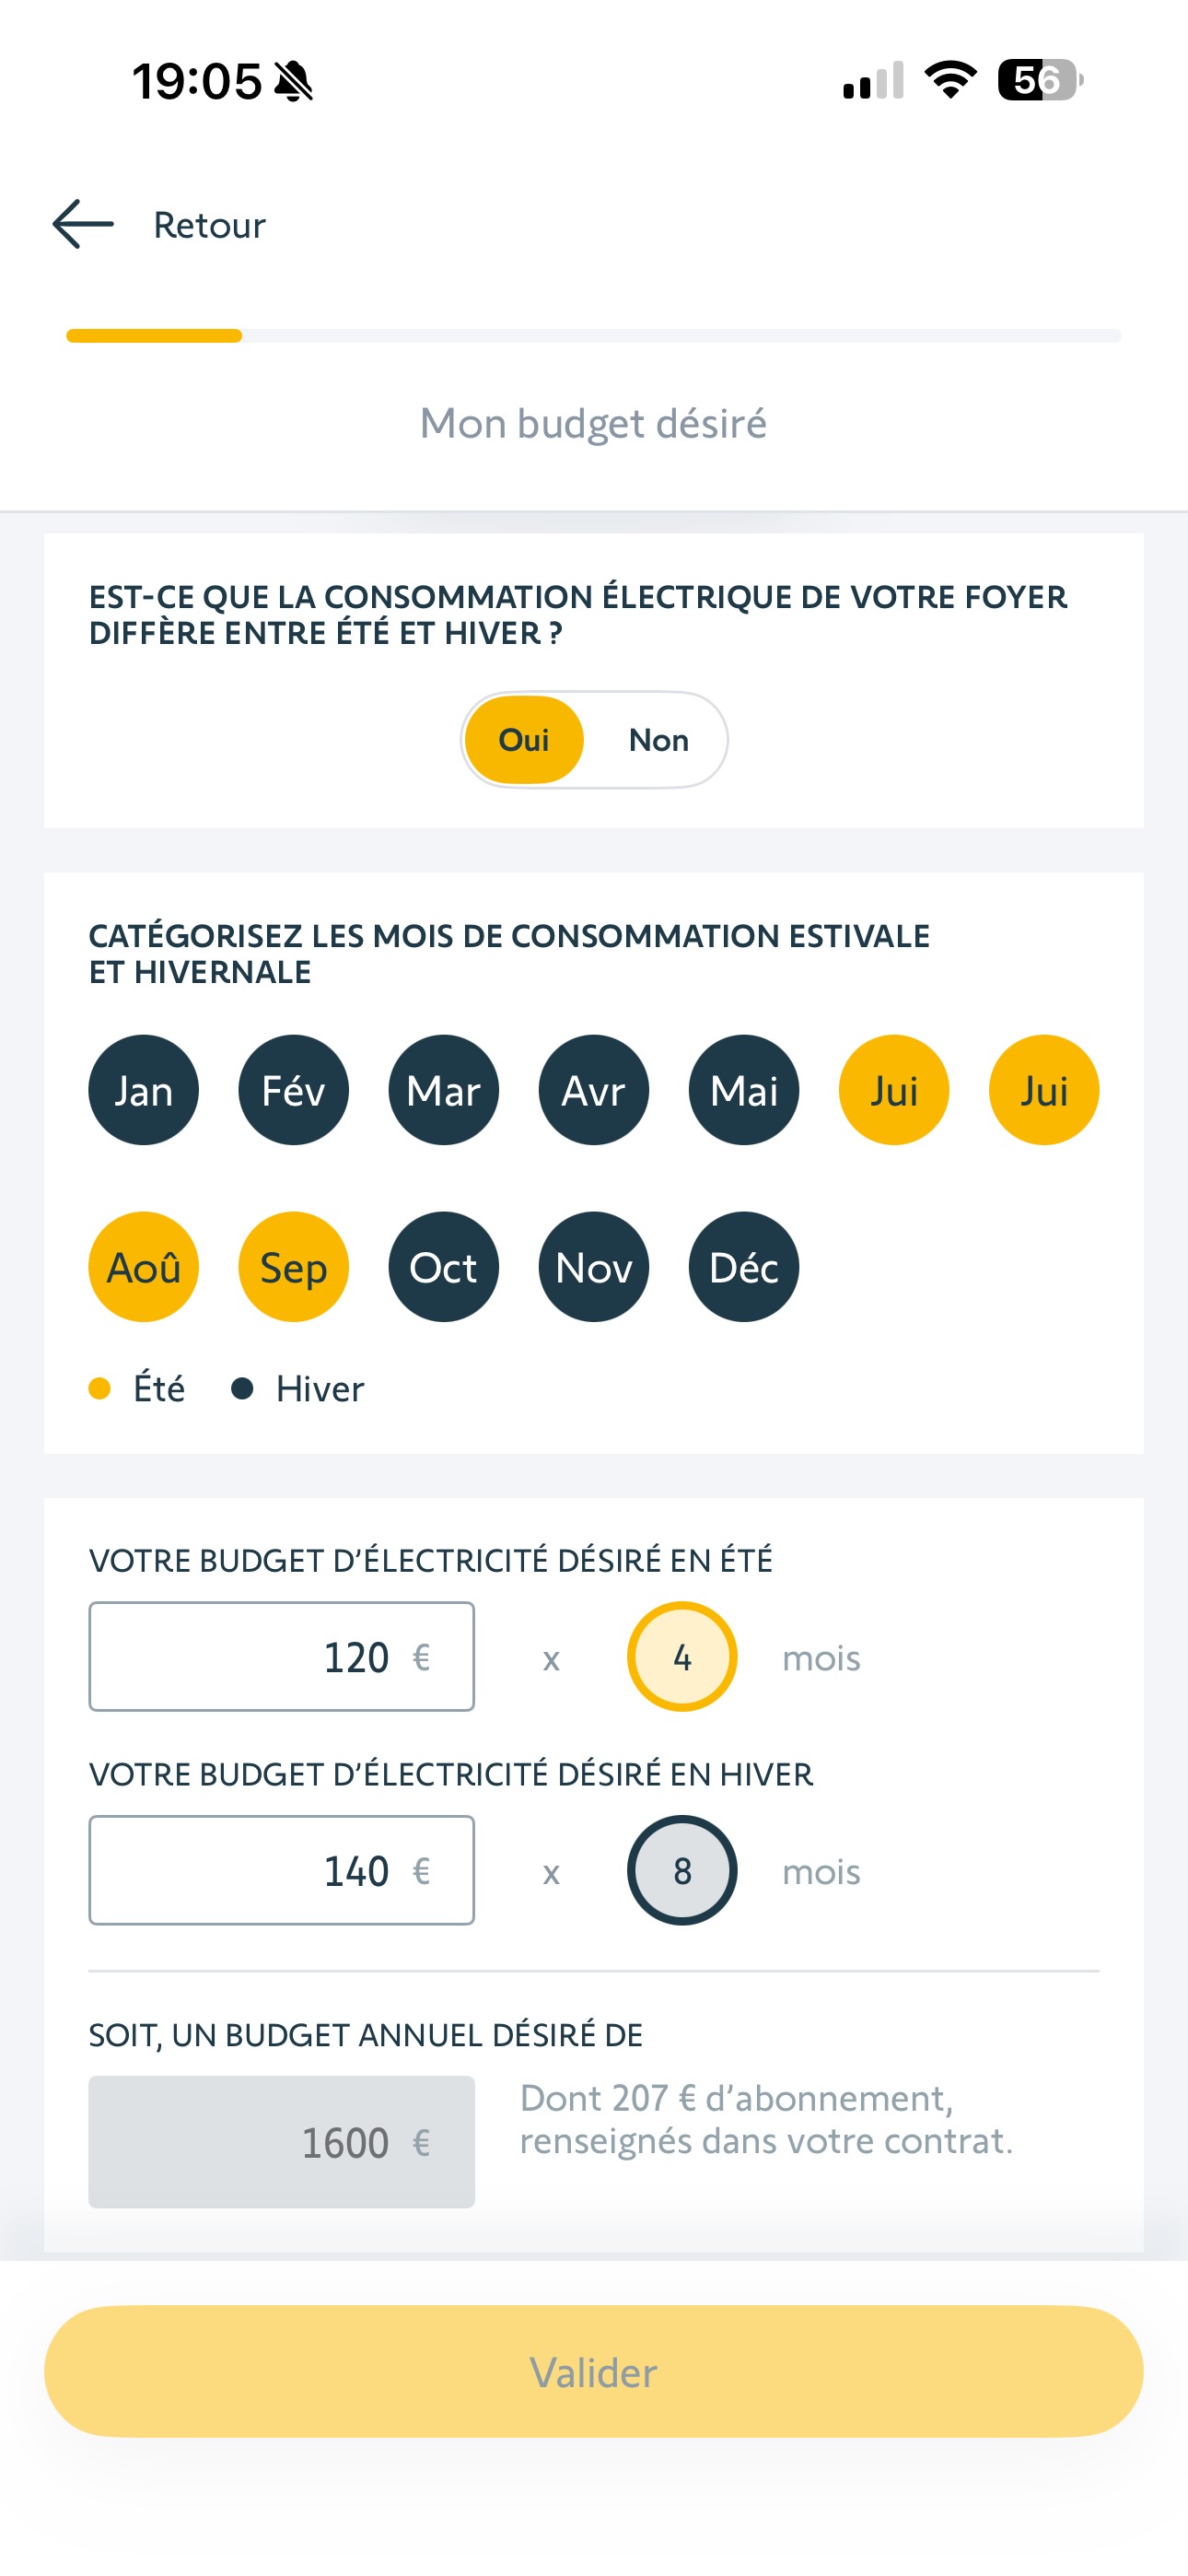Image resolution: width=1188 pixels, height=2576 pixels.
Task: Tap the Retour link
Action: pos(209,225)
